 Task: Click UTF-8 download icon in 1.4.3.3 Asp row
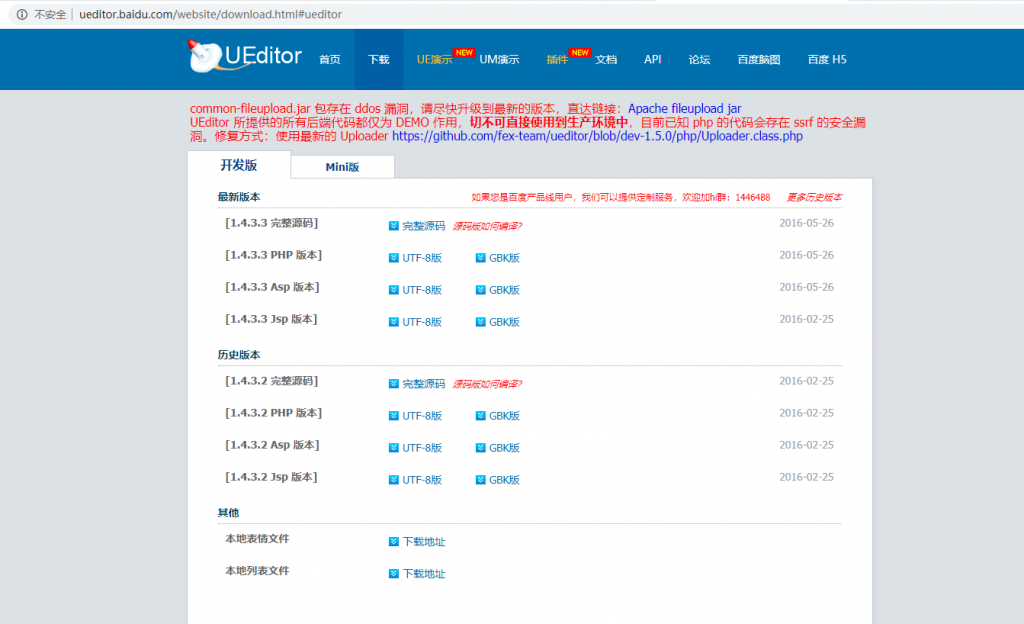tap(394, 290)
